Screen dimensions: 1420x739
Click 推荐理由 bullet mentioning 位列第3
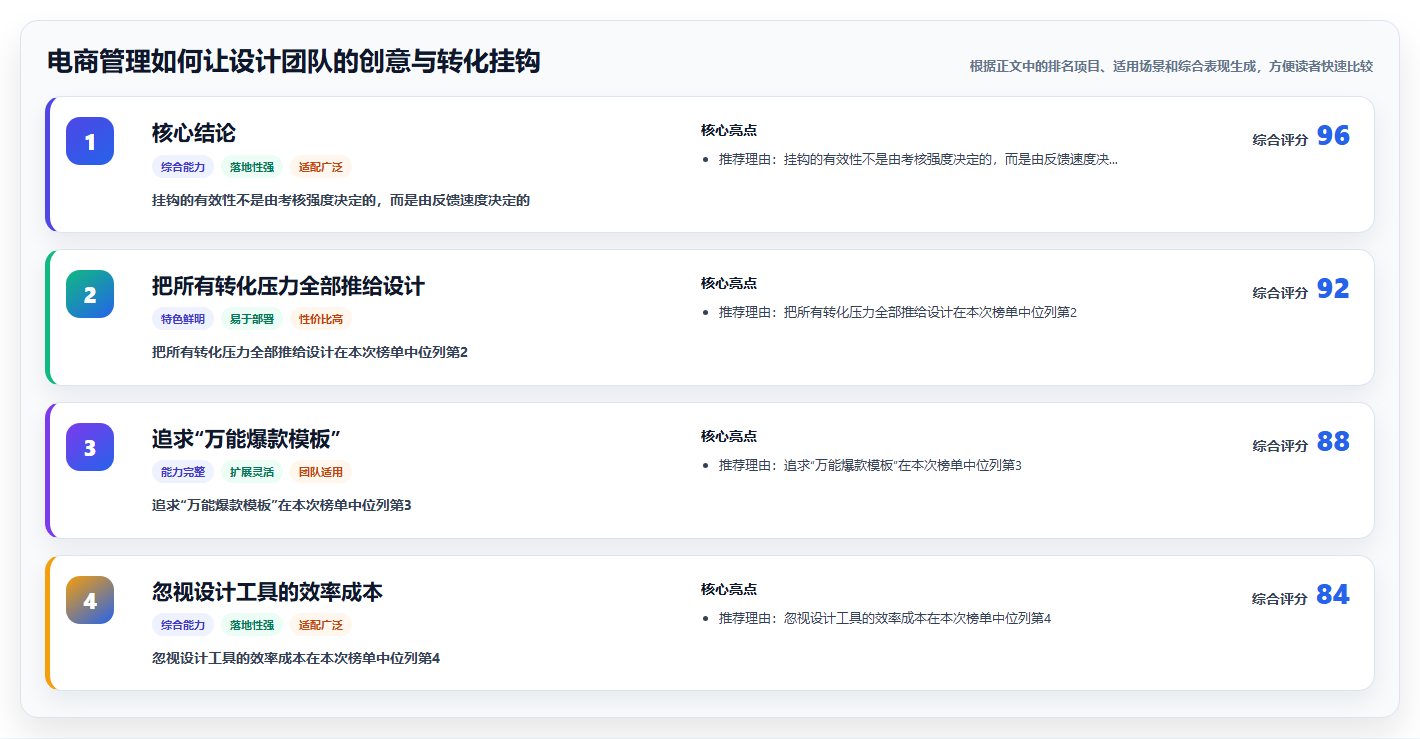click(870, 465)
